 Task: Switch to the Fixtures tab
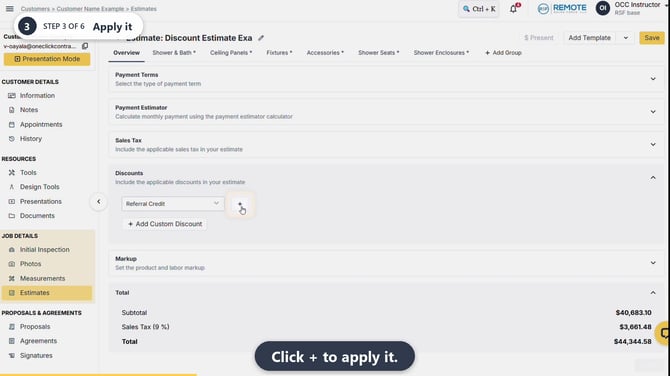[279, 53]
